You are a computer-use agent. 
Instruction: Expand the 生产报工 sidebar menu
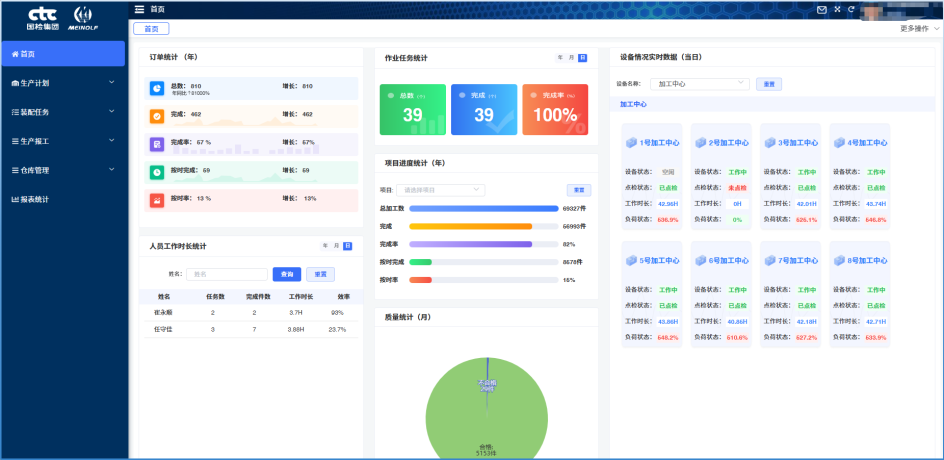point(63,141)
